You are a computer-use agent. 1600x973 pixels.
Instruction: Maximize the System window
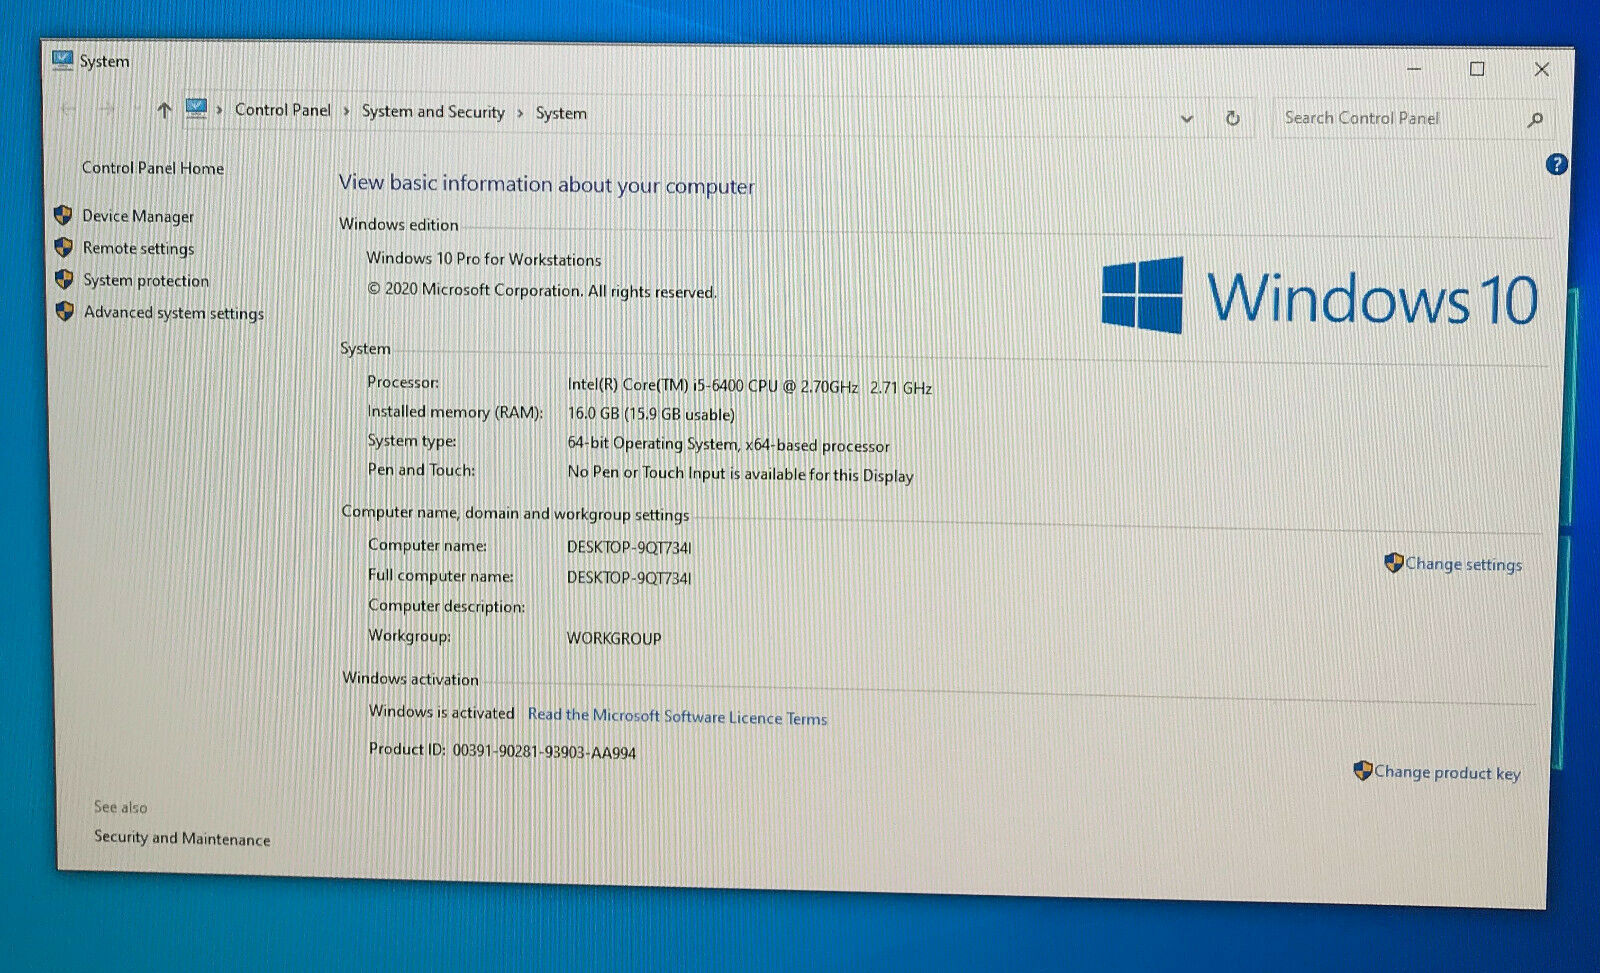coord(1477,69)
